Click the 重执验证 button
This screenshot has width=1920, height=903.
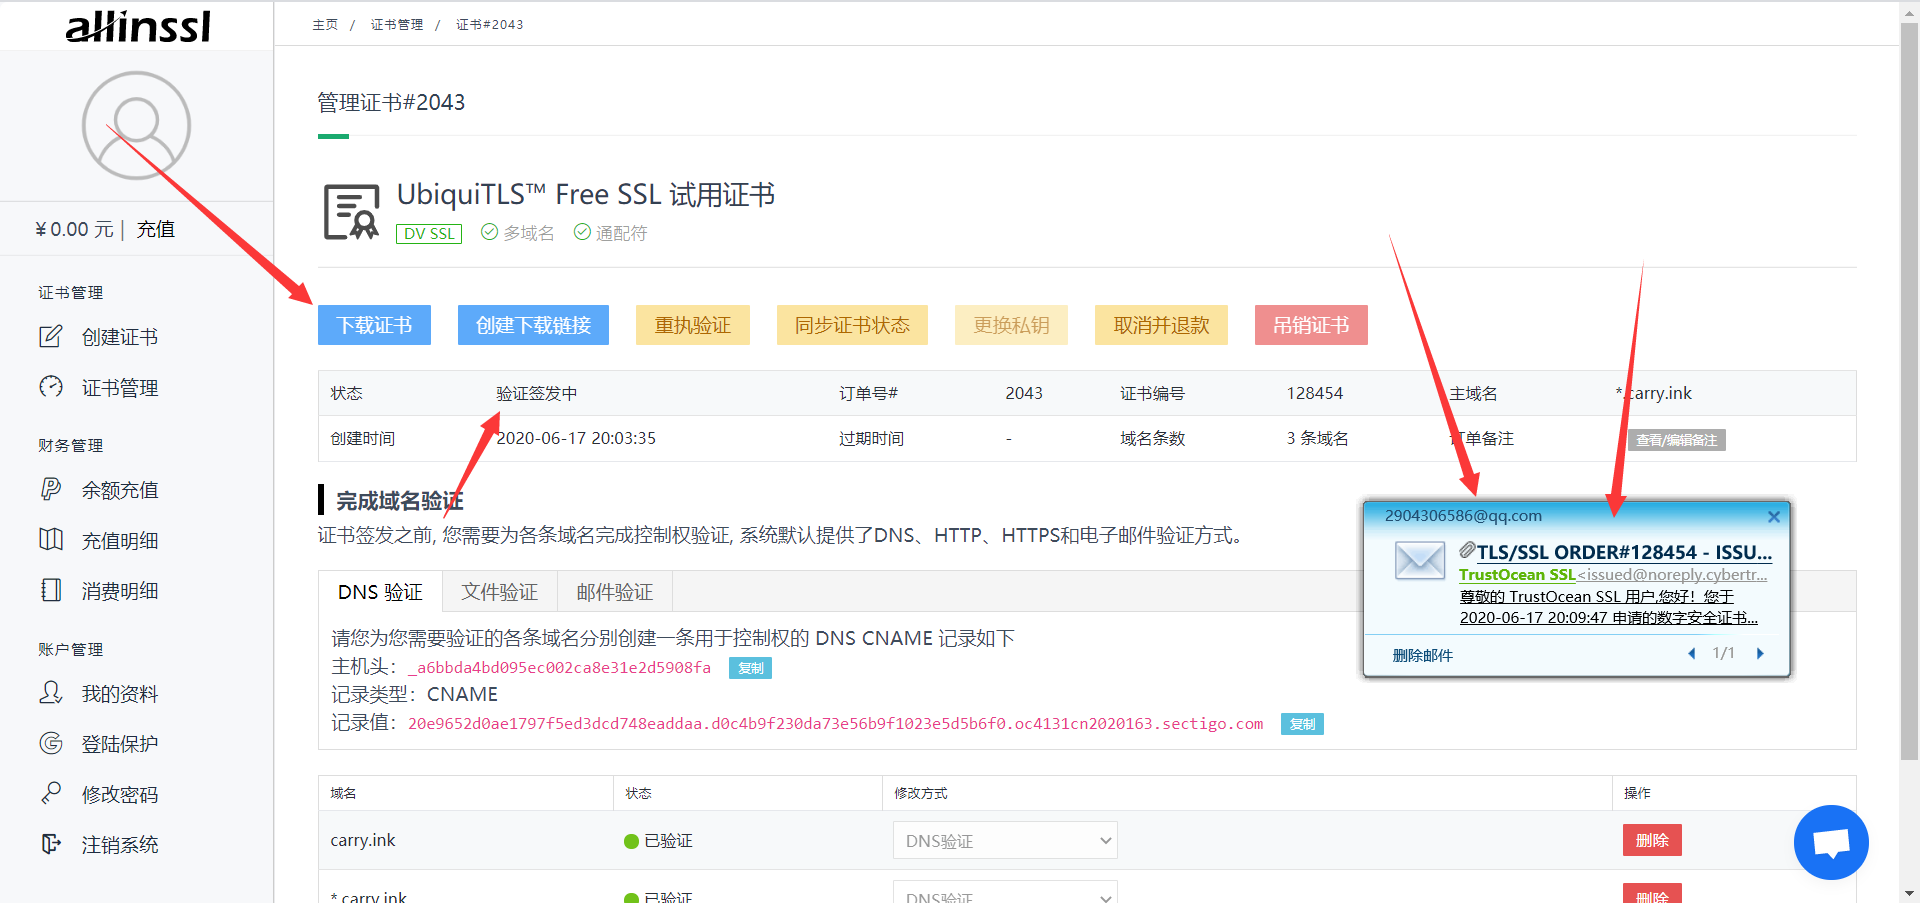click(693, 325)
